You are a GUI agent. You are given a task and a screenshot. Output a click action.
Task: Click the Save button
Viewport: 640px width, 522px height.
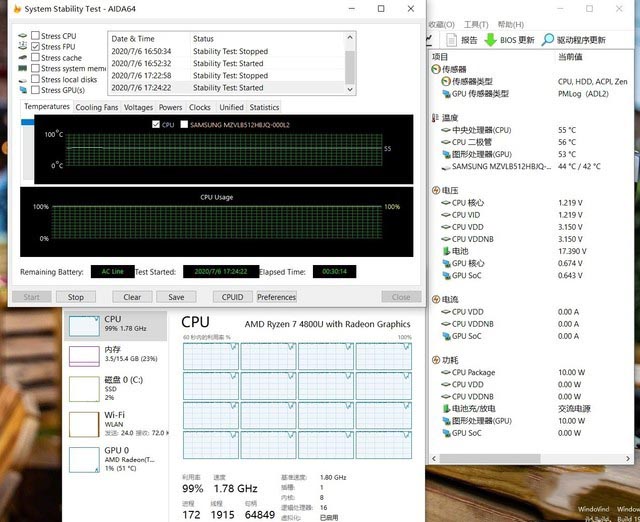176,297
